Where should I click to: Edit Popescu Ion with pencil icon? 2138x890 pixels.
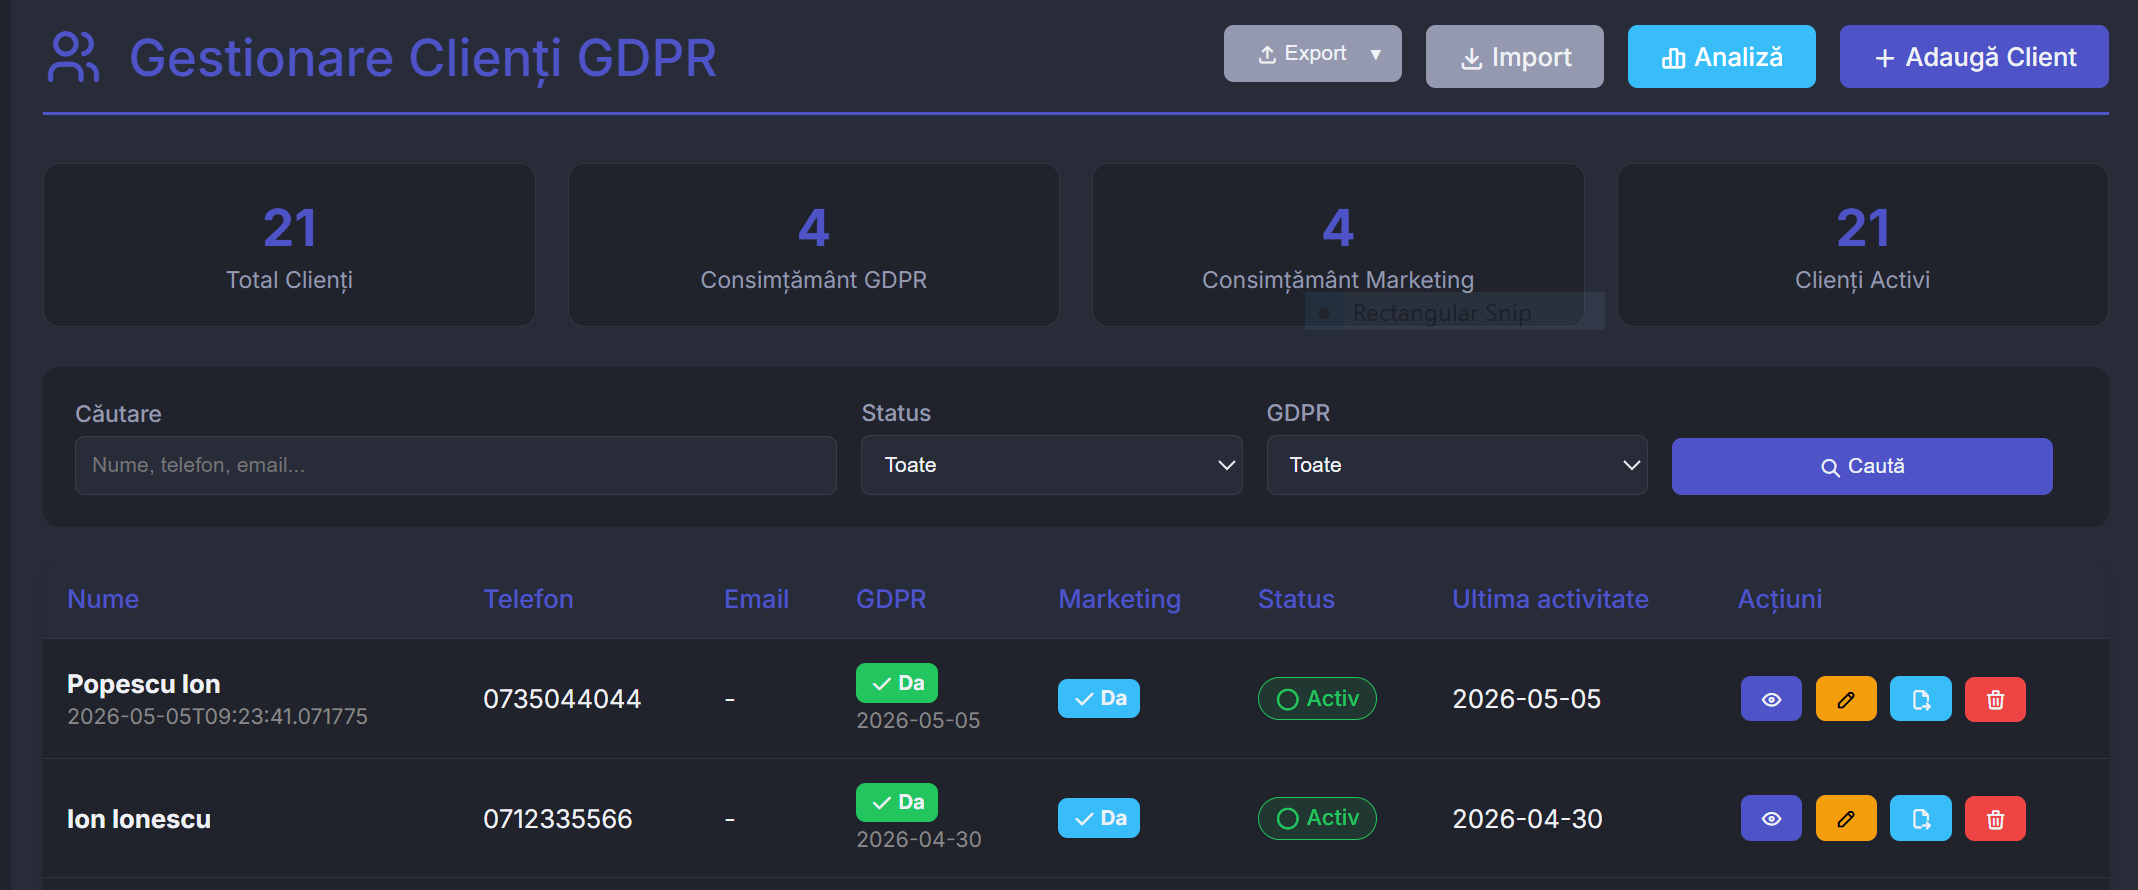click(x=1846, y=699)
